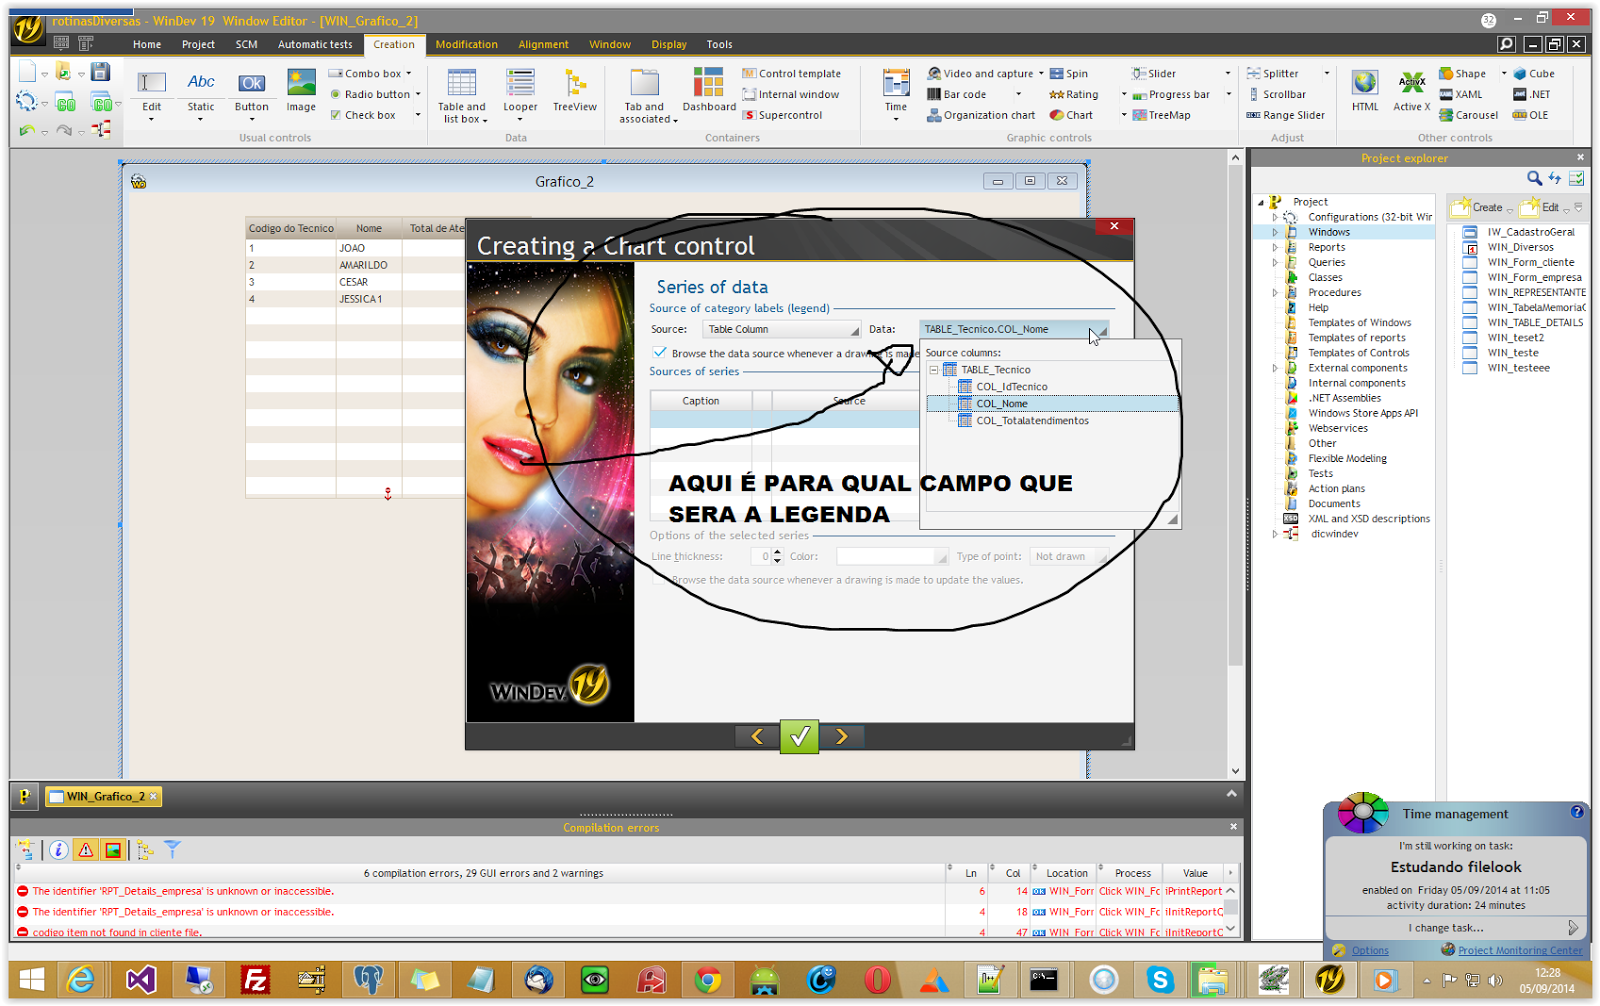This screenshot has width=1600, height=1006.
Task: Insert an HTML control
Action: coord(1365,90)
